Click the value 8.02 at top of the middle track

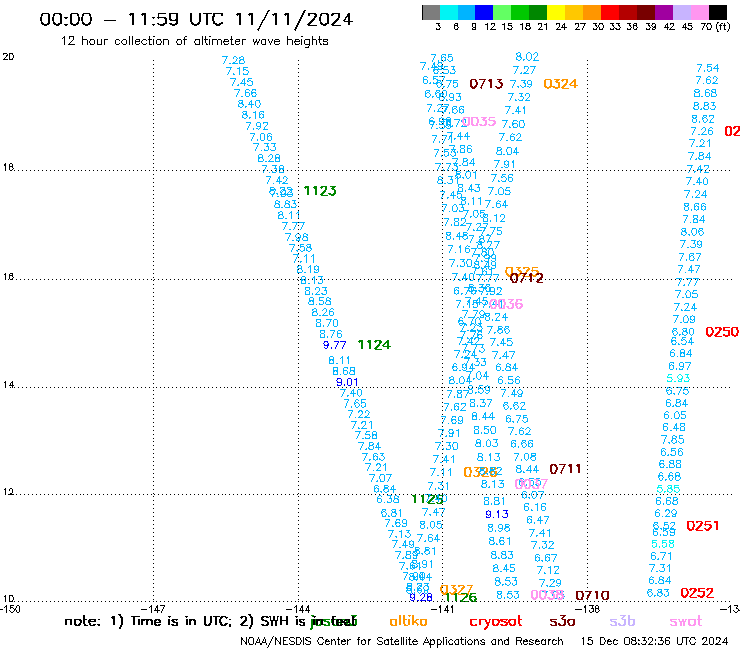pyautogui.click(x=527, y=57)
